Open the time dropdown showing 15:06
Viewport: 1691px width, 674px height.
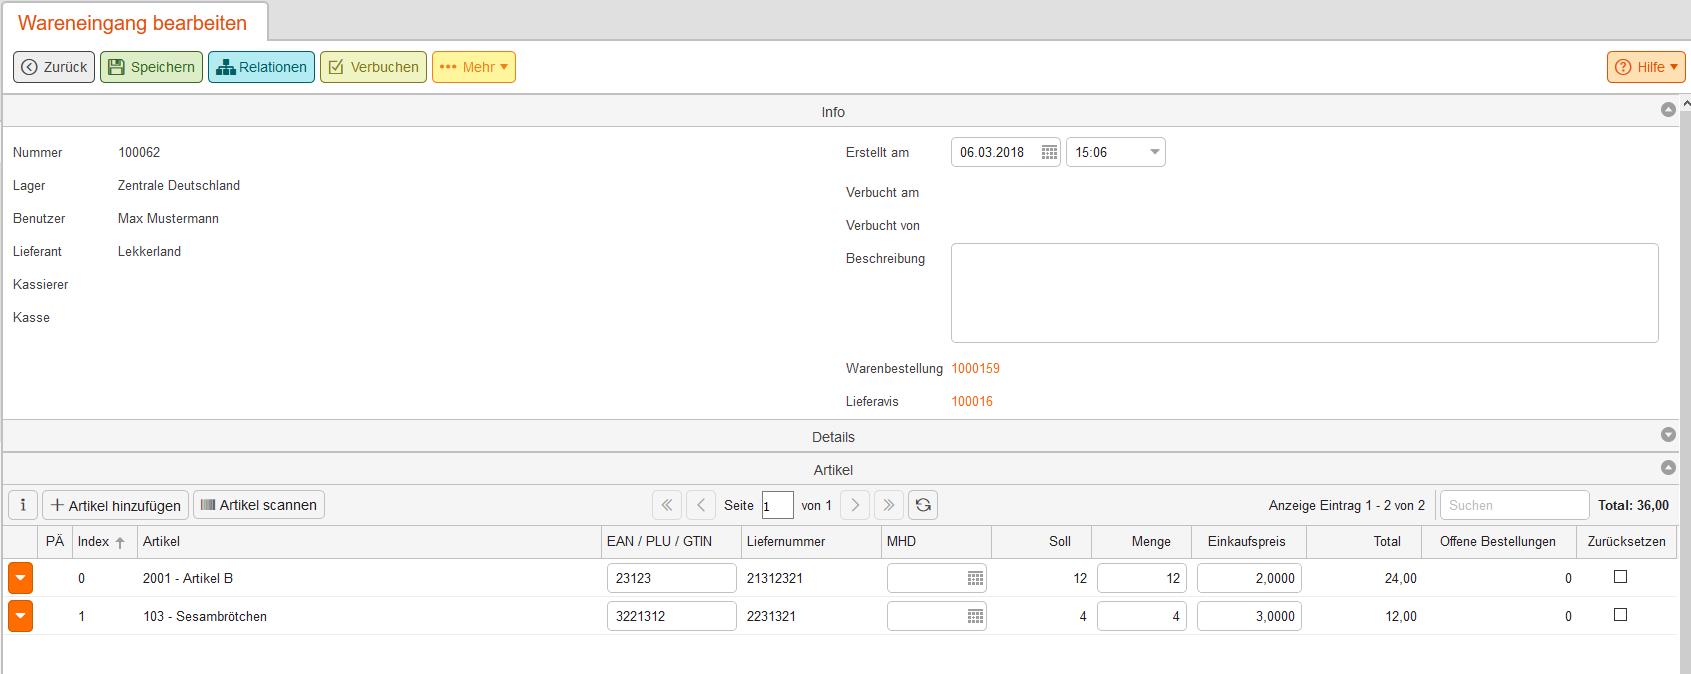(1154, 153)
